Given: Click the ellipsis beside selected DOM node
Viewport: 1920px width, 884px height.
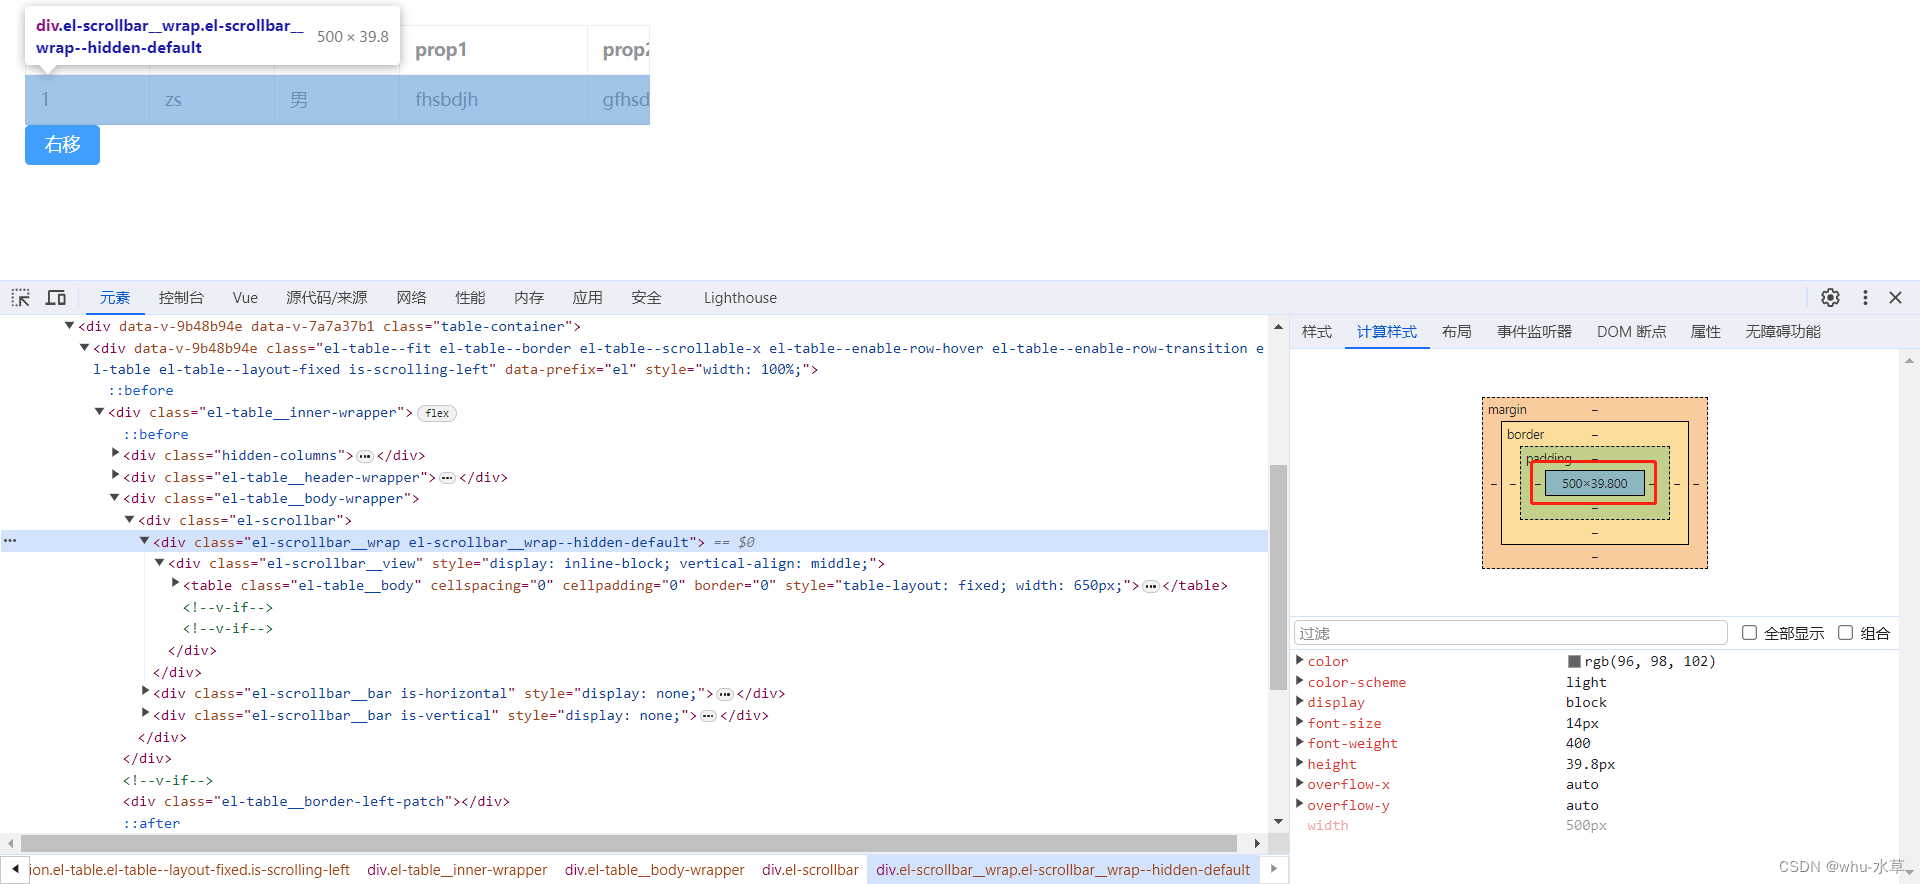Looking at the screenshot, I should 10,541.
